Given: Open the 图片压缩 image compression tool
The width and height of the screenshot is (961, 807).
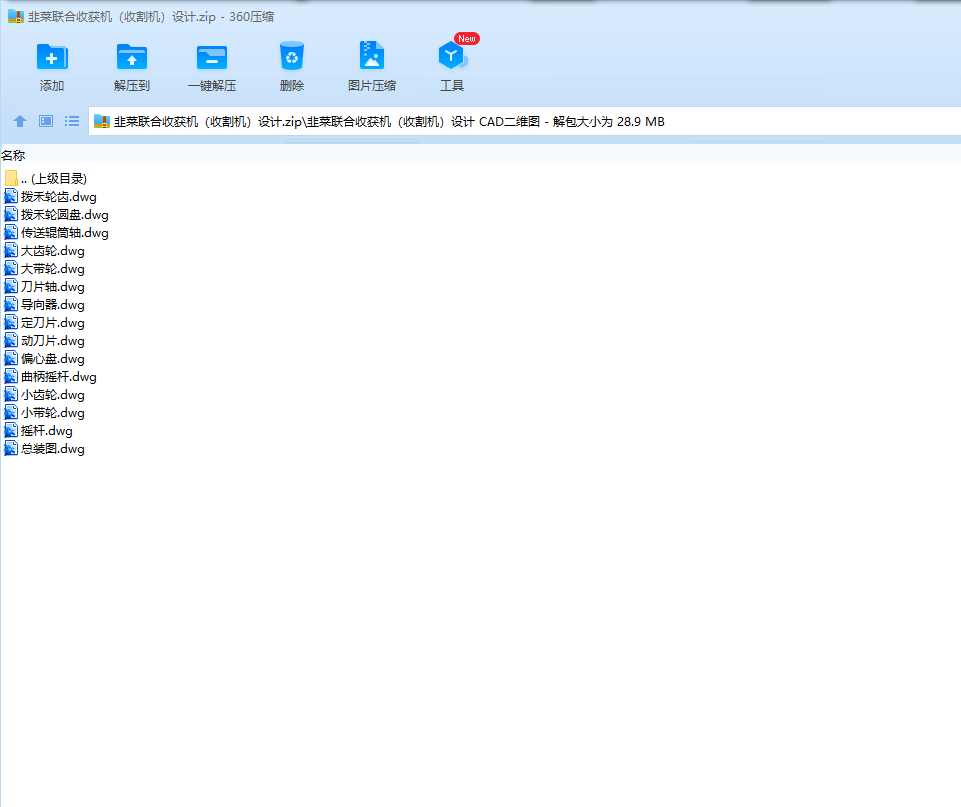Looking at the screenshot, I should pyautogui.click(x=372, y=66).
